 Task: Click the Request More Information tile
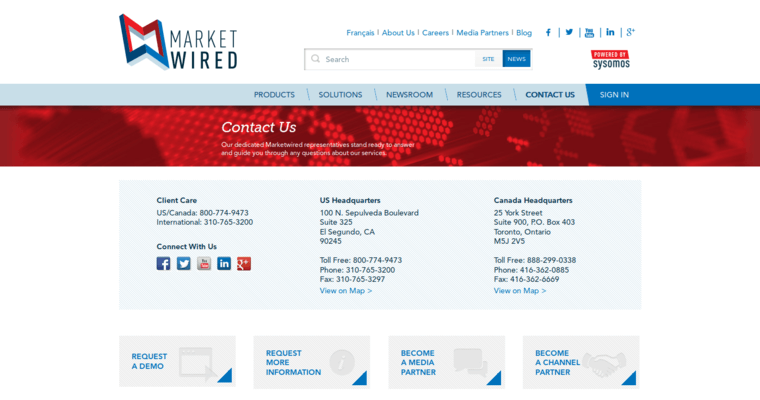click(312, 362)
